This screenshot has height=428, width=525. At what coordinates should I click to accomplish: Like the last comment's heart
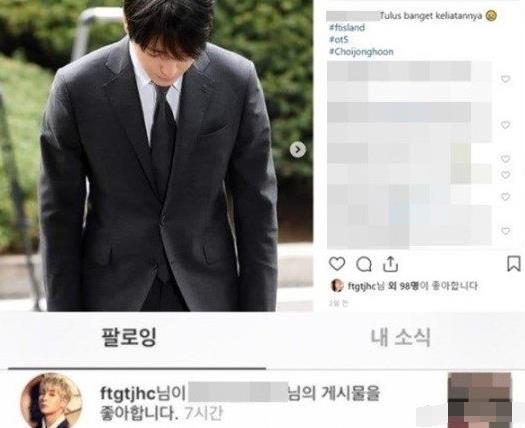click(506, 231)
